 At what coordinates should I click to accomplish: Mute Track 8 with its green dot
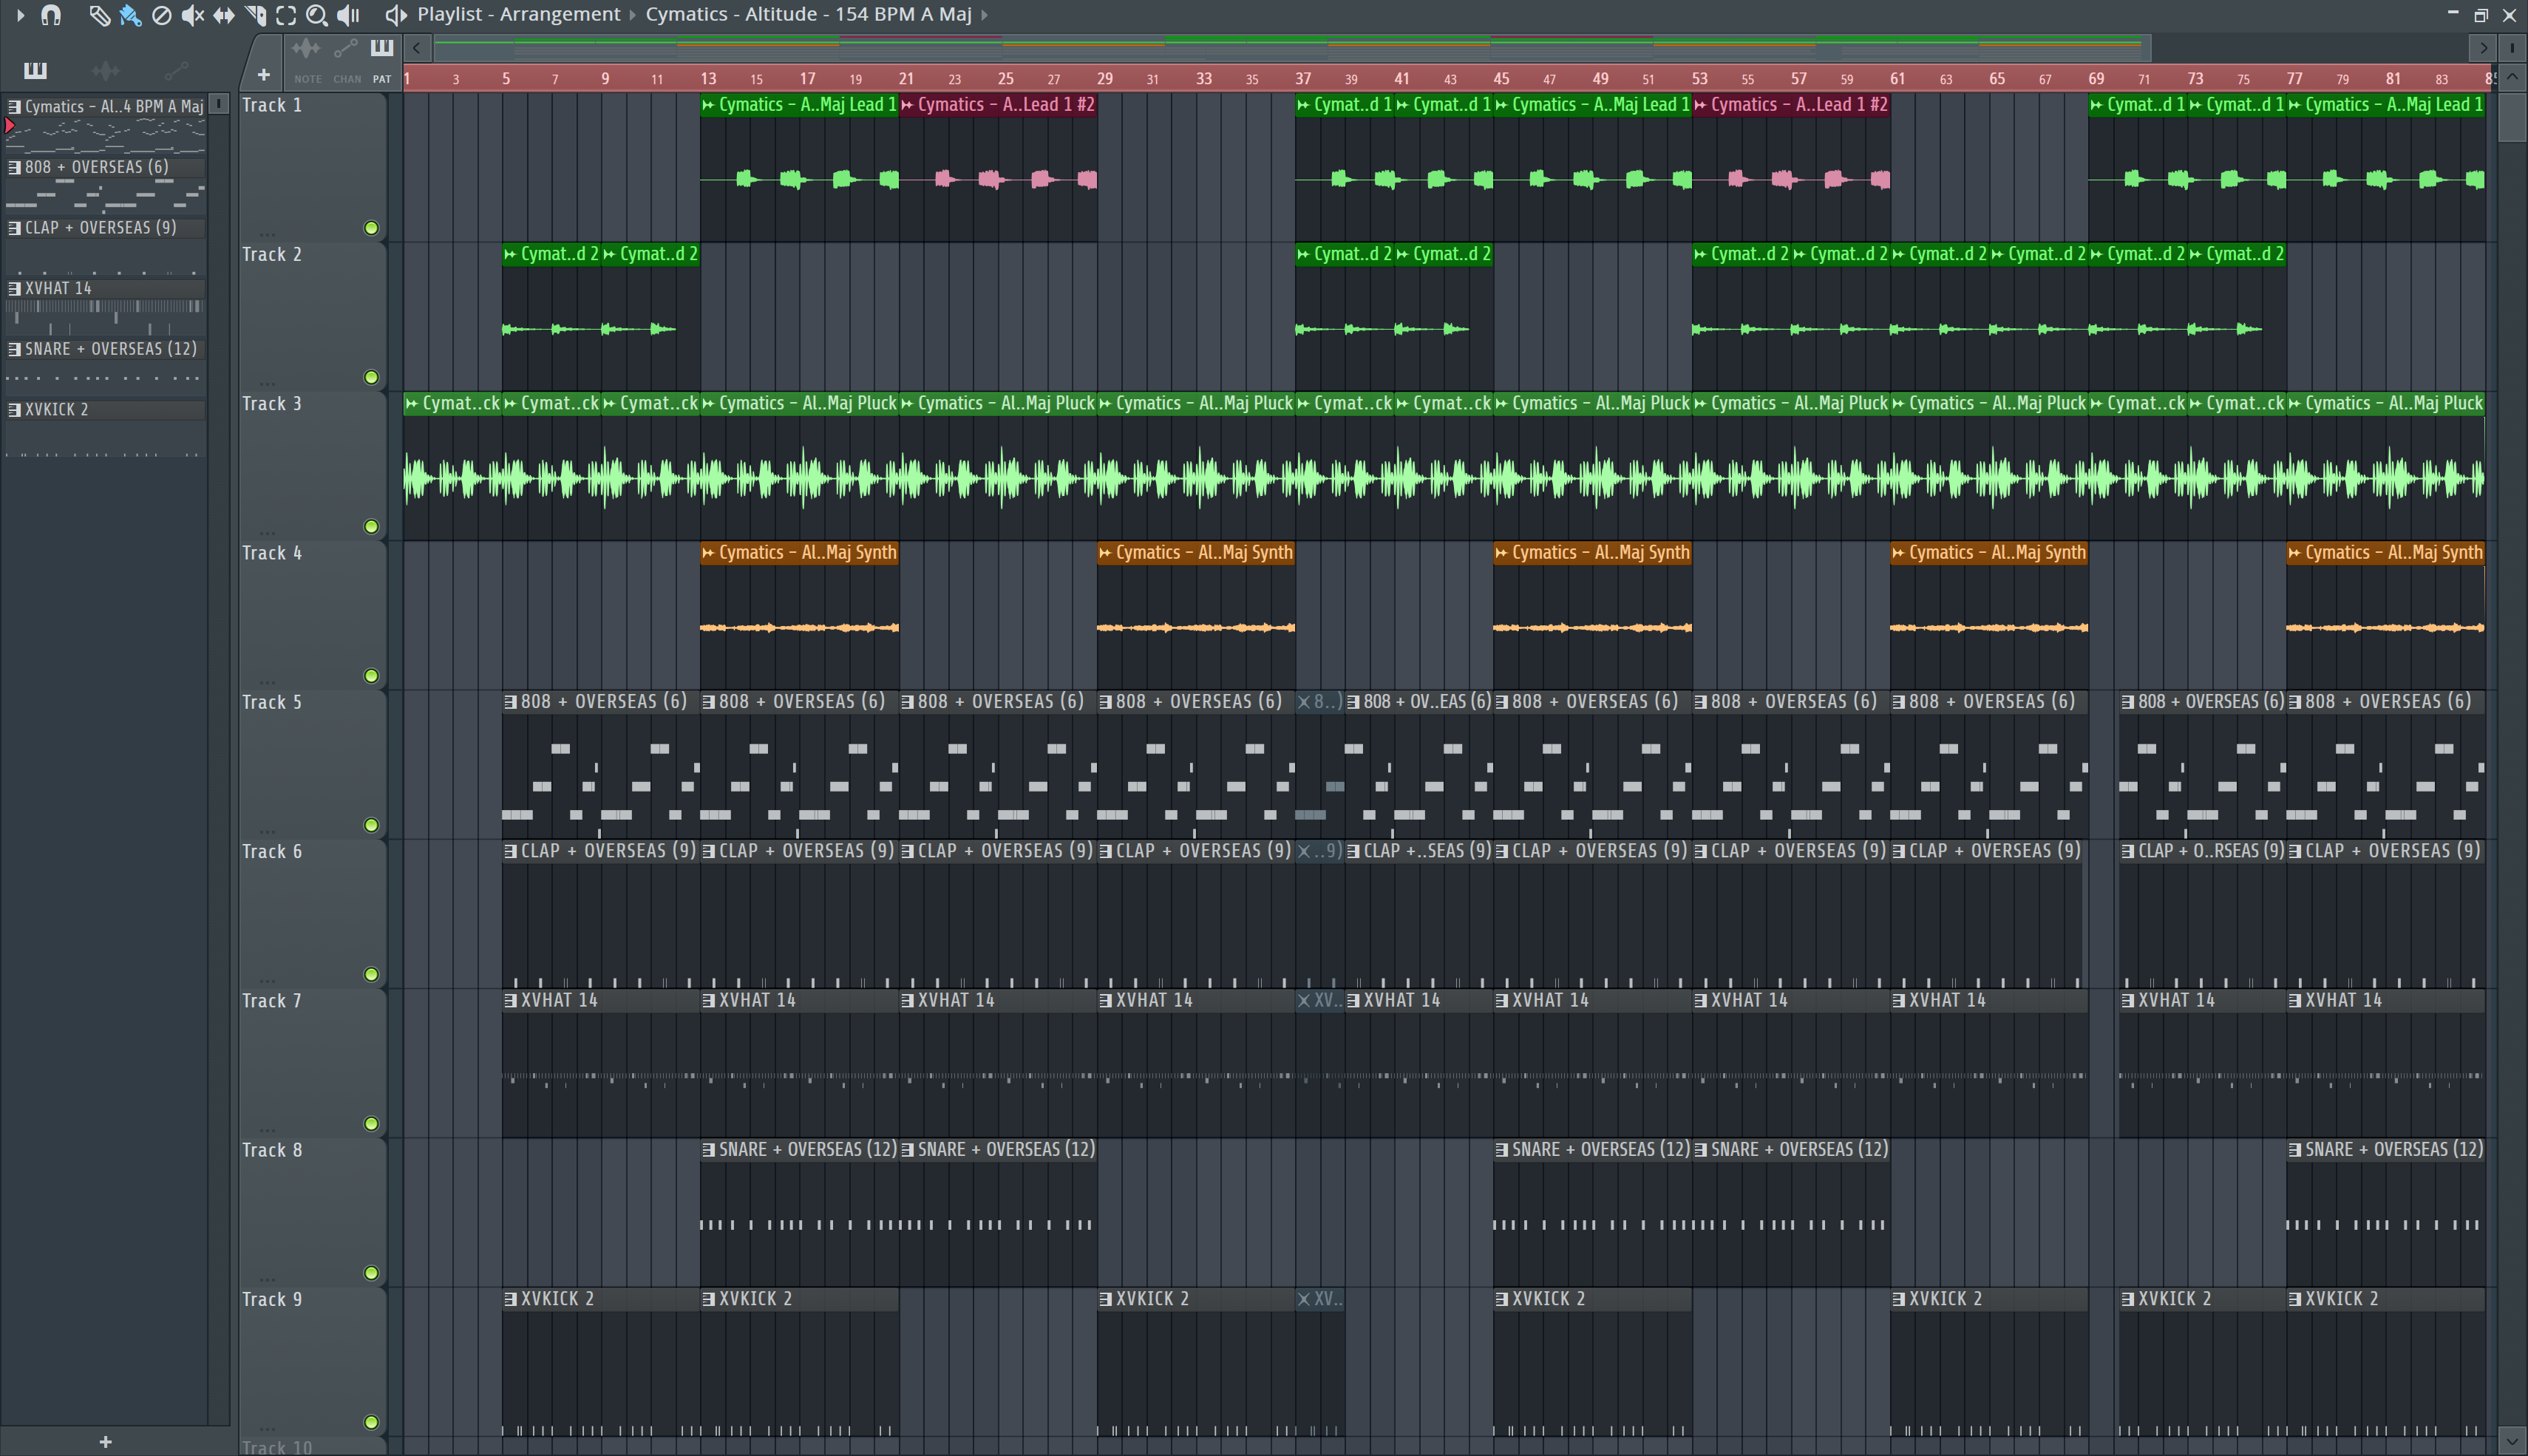(x=371, y=1273)
